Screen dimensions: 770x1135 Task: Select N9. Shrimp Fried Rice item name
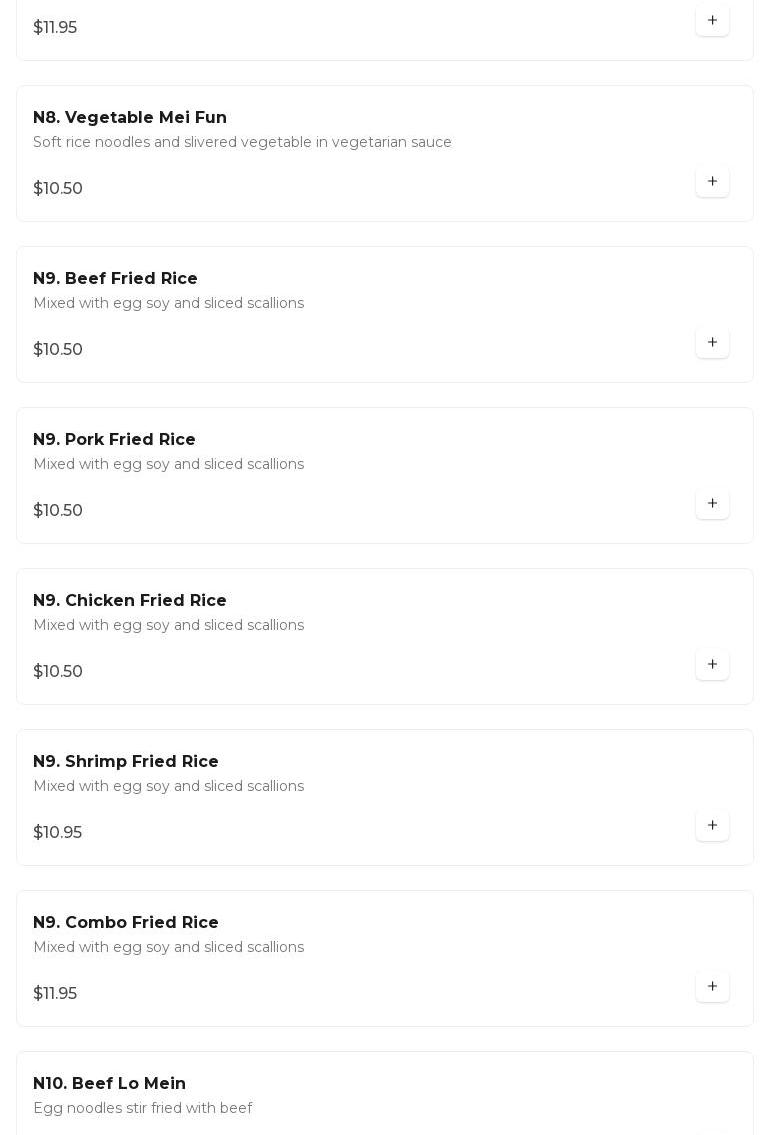[126, 762]
